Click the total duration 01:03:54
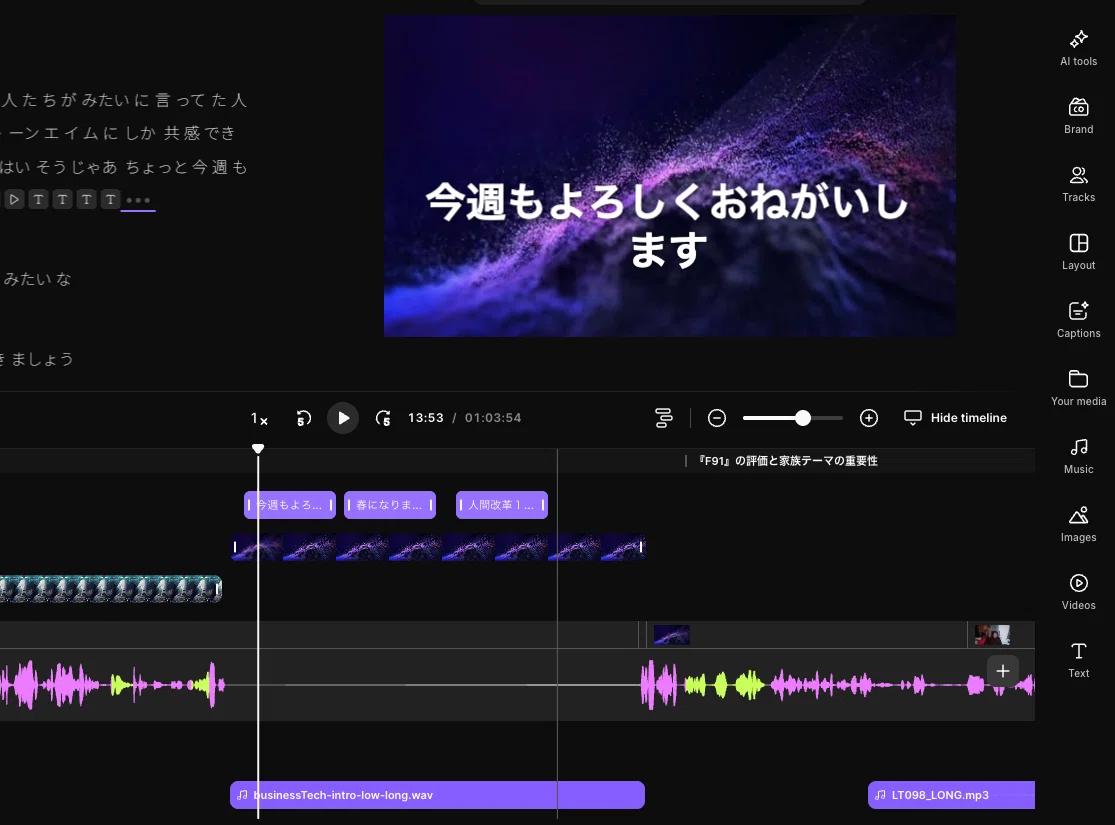The height and width of the screenshot is (825, 1115). click(x=493, y=417)
